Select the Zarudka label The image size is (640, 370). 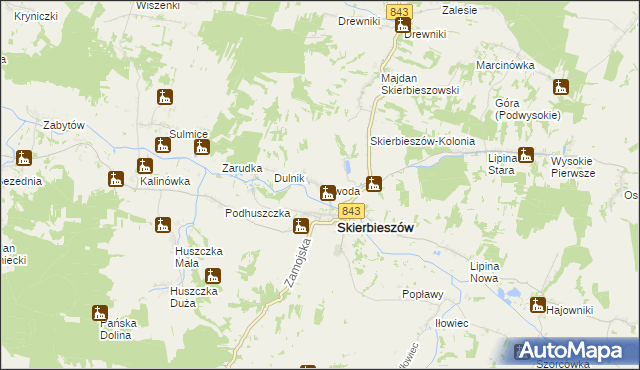(242, 168)
